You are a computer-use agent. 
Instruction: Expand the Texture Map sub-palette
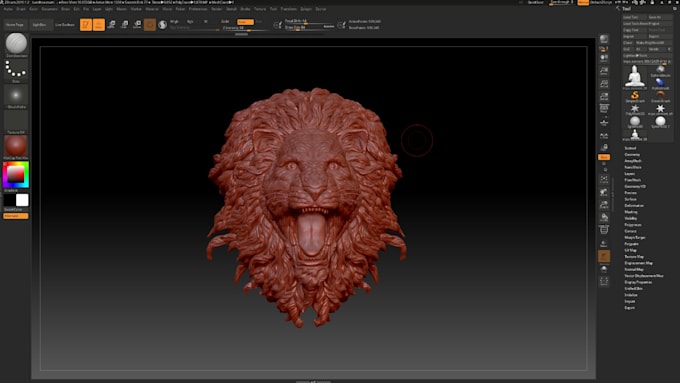coord(634,257)
